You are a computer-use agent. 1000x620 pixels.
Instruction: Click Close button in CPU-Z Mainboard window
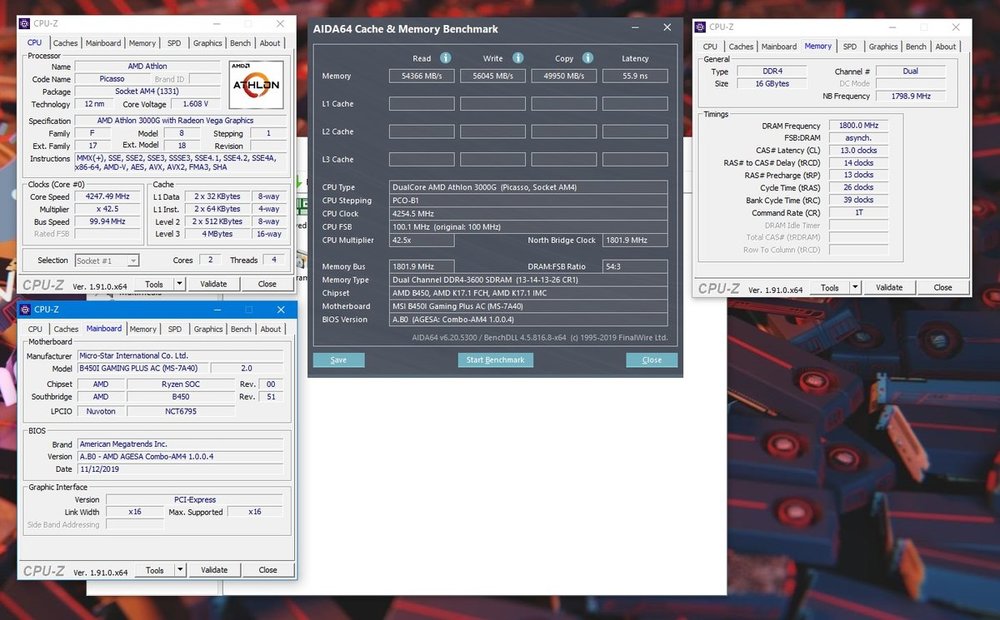click(268, 570)
